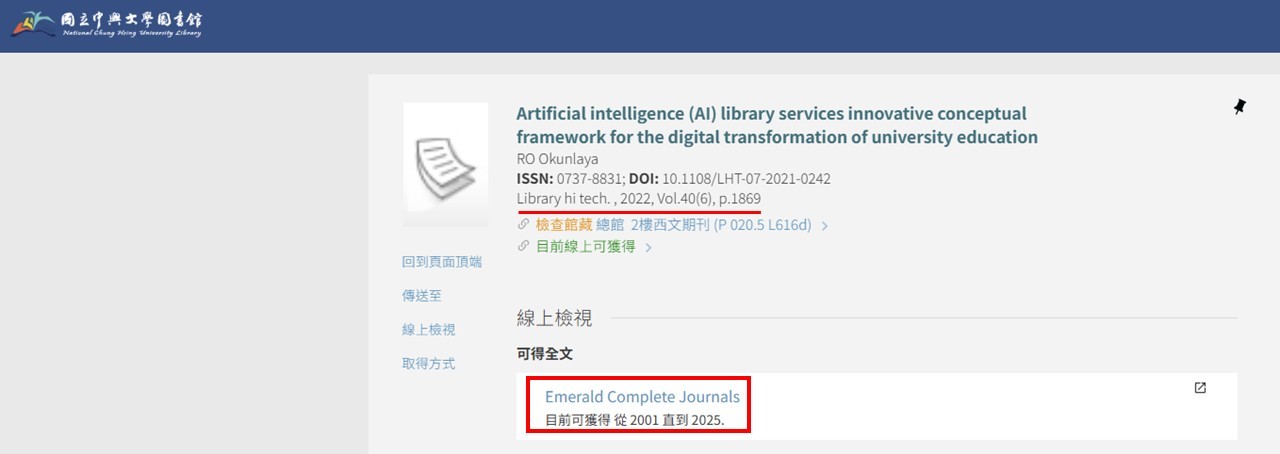The width and height of the screenshot is (1280, 454).
Task: Click the 線上檢視 section heading
Action: pyautogui.click(x=555, y=318)
